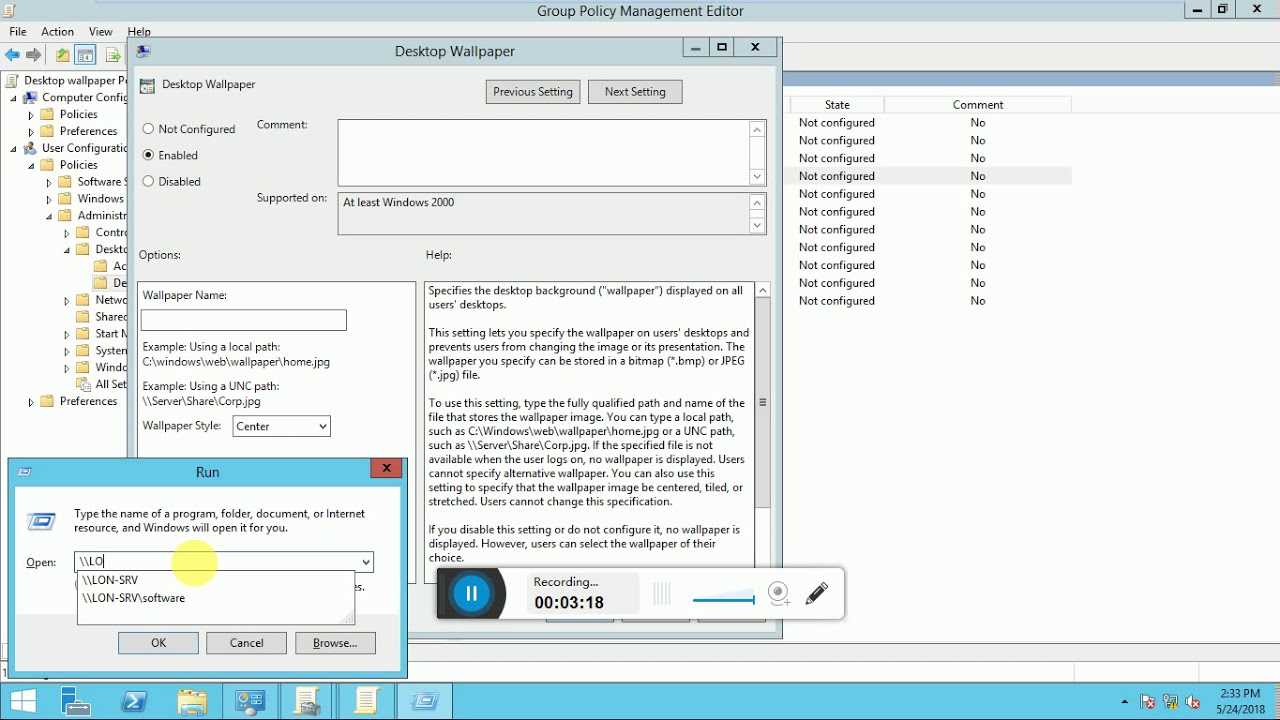1280x720 pixels.
Task: Collapse the Administrative Templates tree node
Action: pos(49,216)
